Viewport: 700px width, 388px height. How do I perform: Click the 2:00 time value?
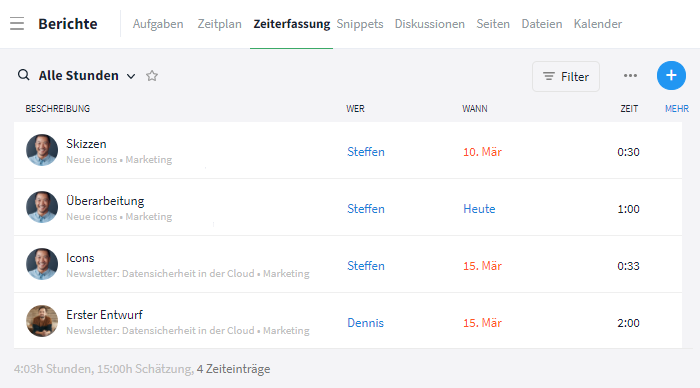[x=628, y=323]
